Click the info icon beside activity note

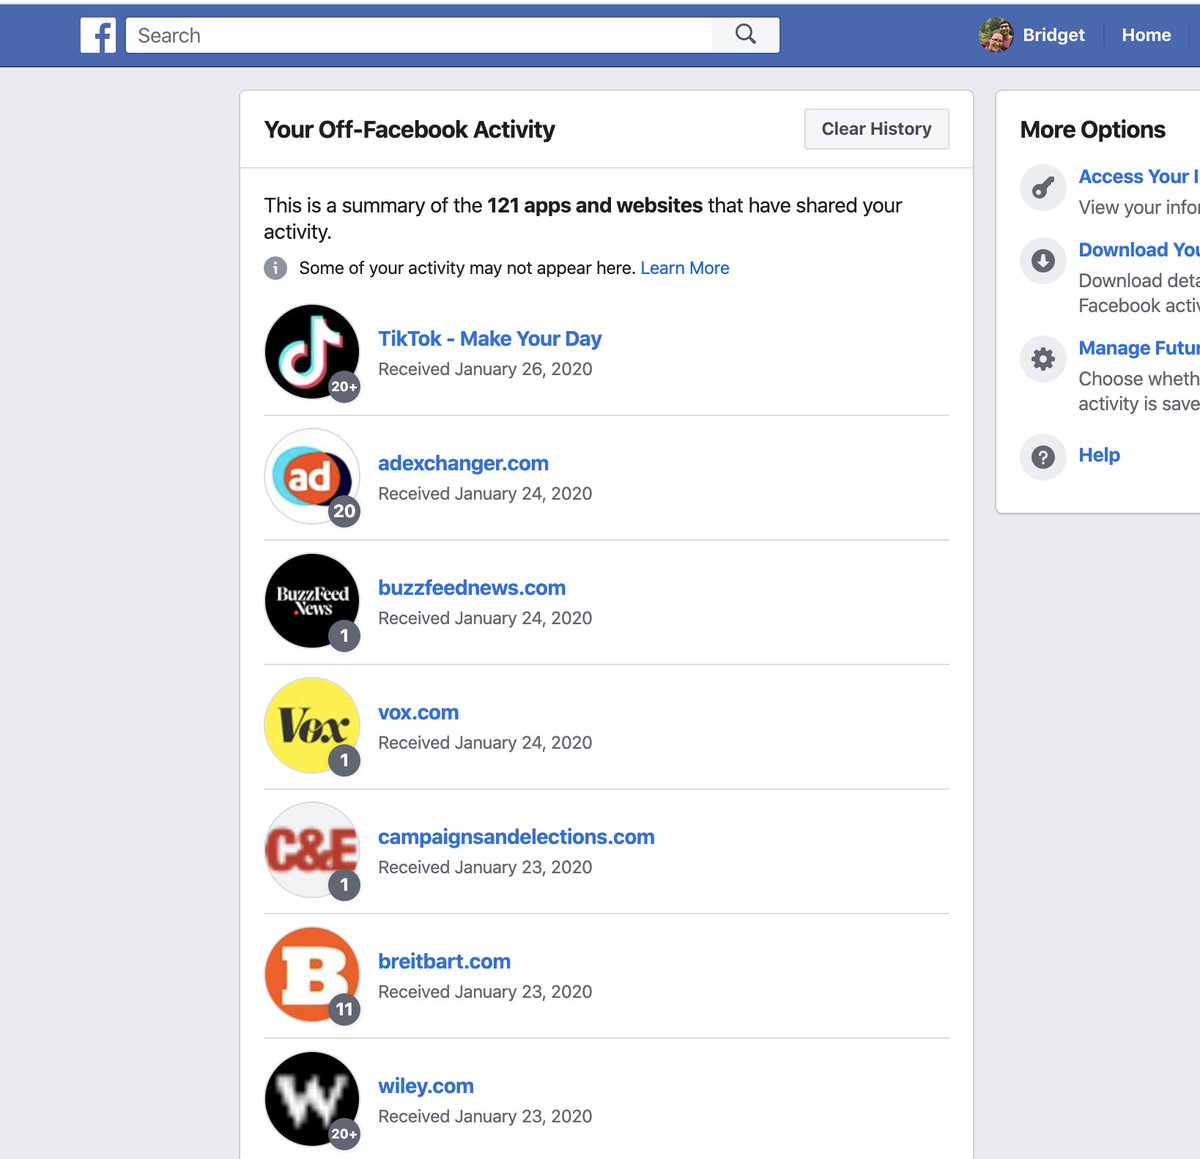click(x=275, y=268)
